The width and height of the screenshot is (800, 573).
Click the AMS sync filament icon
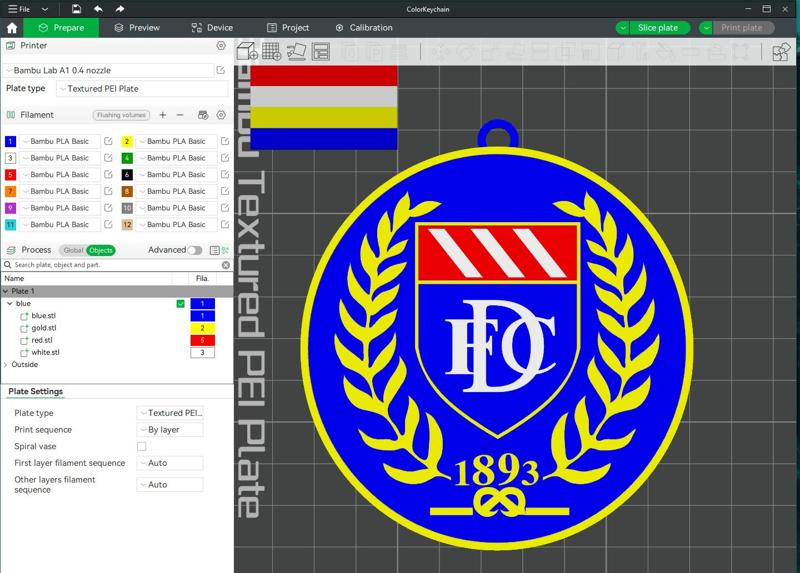(x=203, y=115)
